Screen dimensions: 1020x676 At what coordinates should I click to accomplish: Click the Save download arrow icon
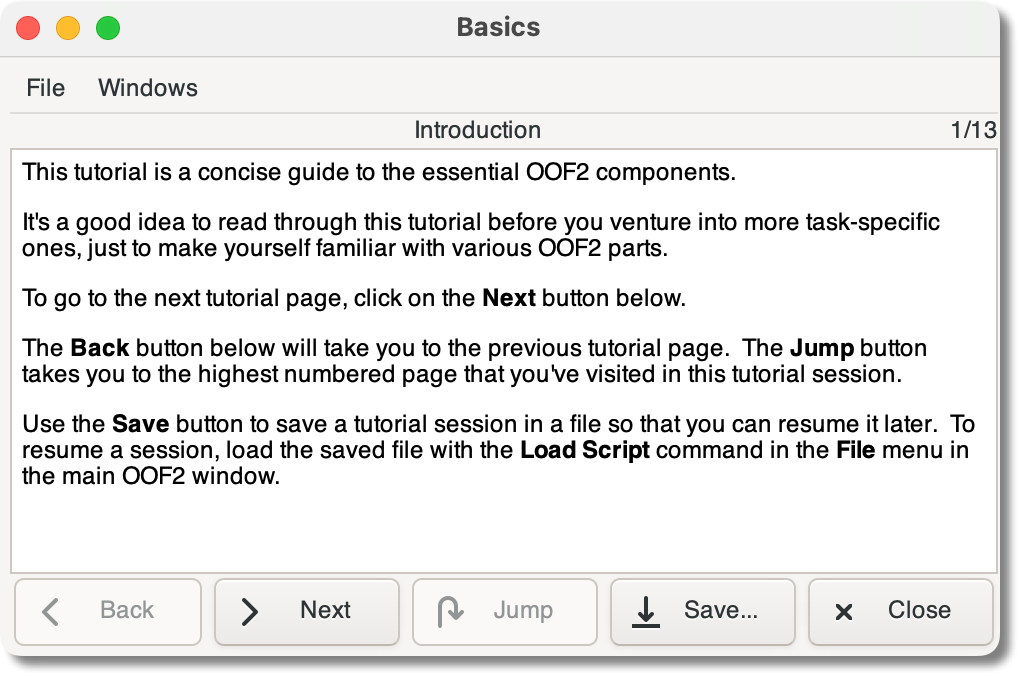coord(645,611)
